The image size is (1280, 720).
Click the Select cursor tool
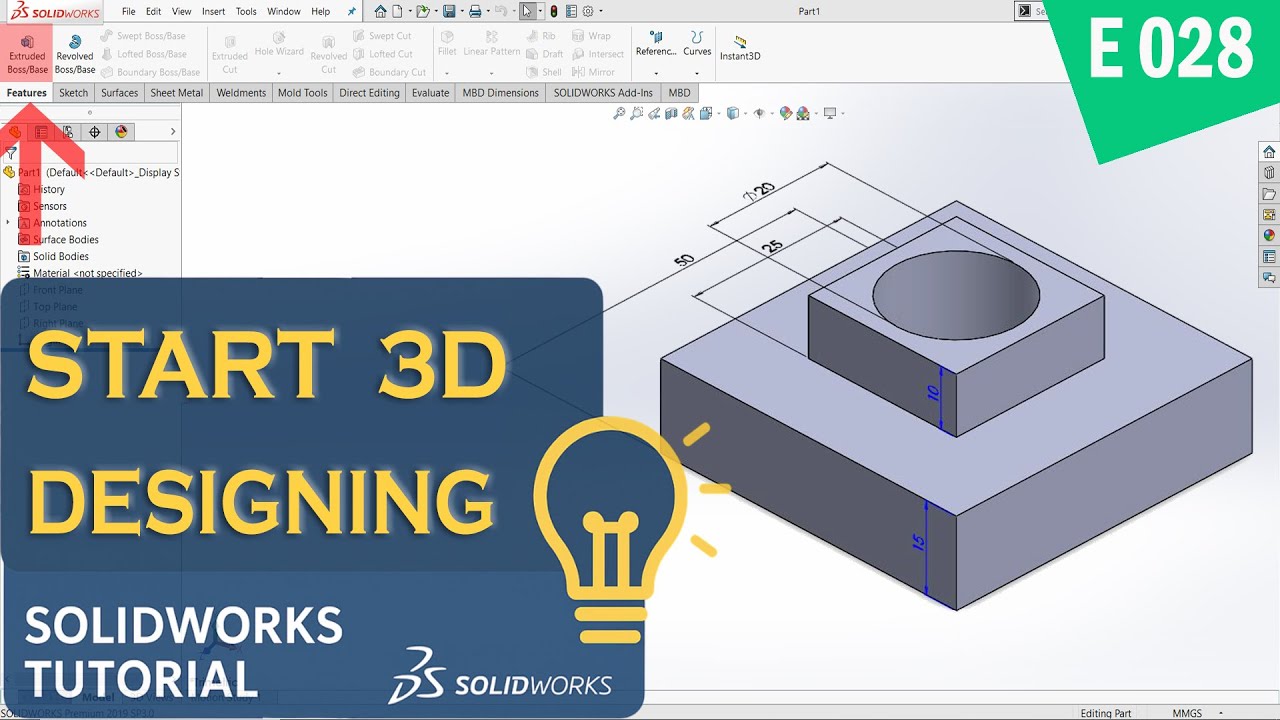(x=528, y=12)
